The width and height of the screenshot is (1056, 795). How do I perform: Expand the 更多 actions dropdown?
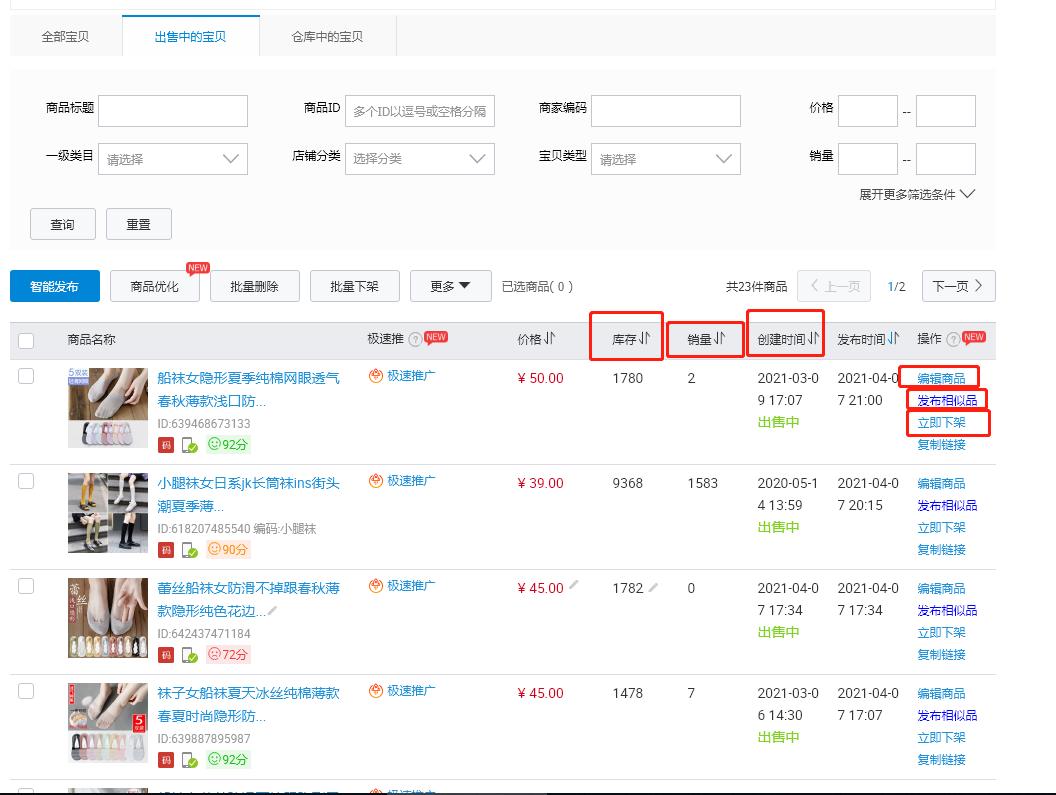click(450, 285)
